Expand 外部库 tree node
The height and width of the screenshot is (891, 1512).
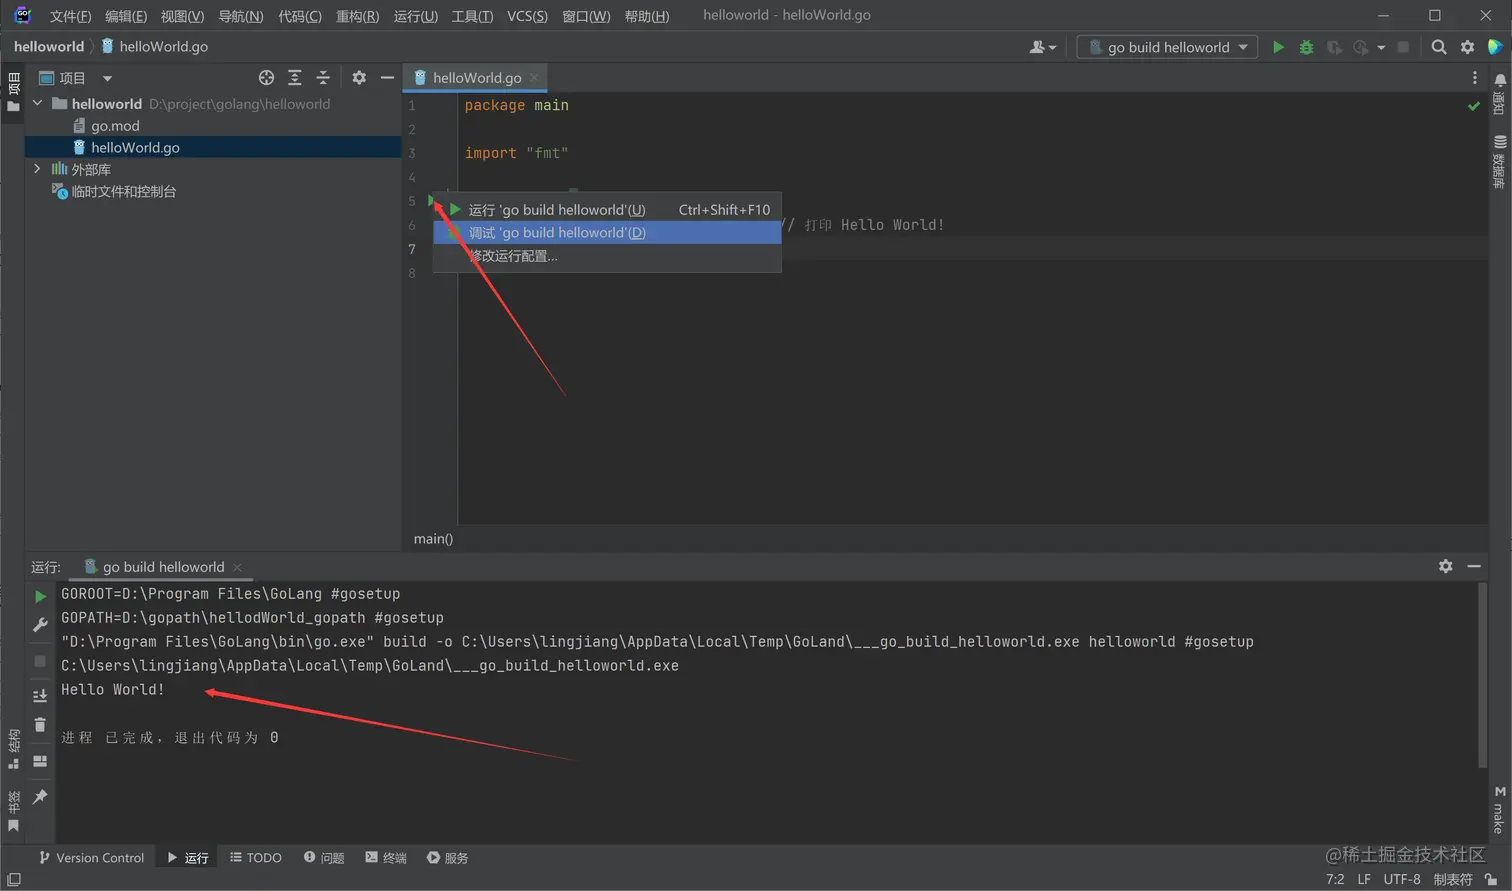click(x=38, y=169)
